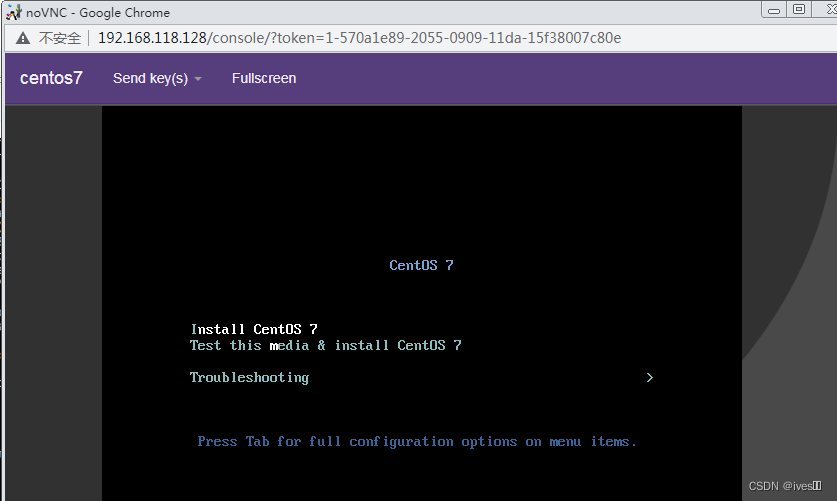Click the CentOS 7 boot screen heading
The height and width of the screenshot is (501, 837).
tap(421, 265)
